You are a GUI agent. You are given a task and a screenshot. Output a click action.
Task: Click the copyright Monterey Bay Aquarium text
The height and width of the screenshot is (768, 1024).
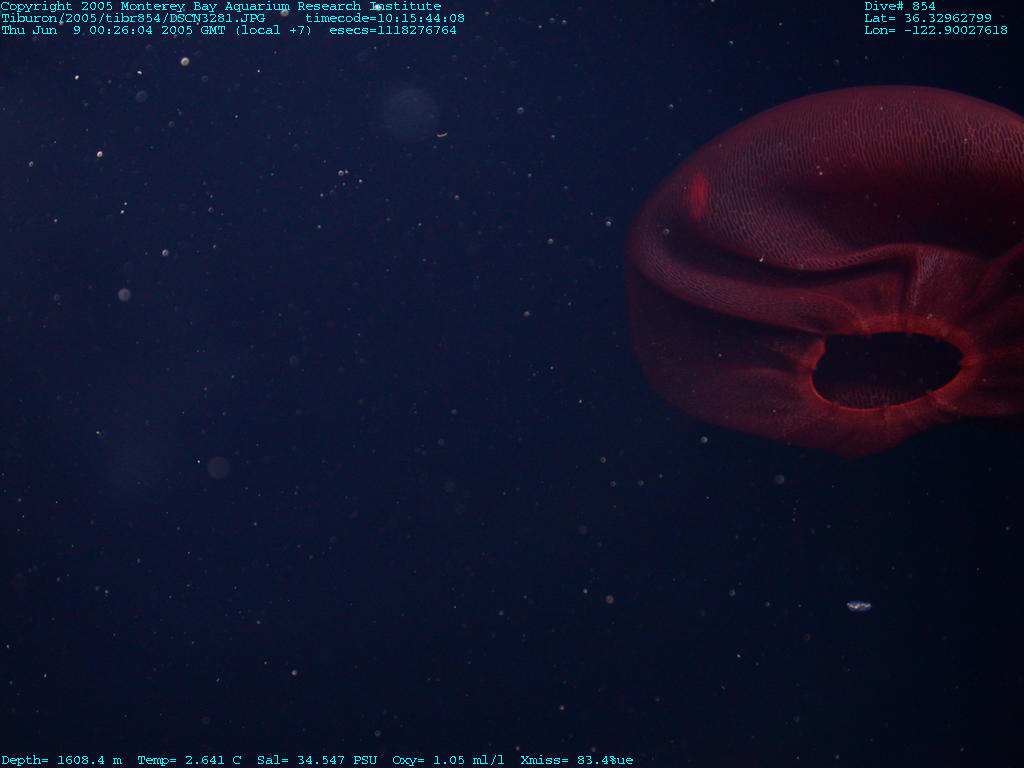(220, 6)
